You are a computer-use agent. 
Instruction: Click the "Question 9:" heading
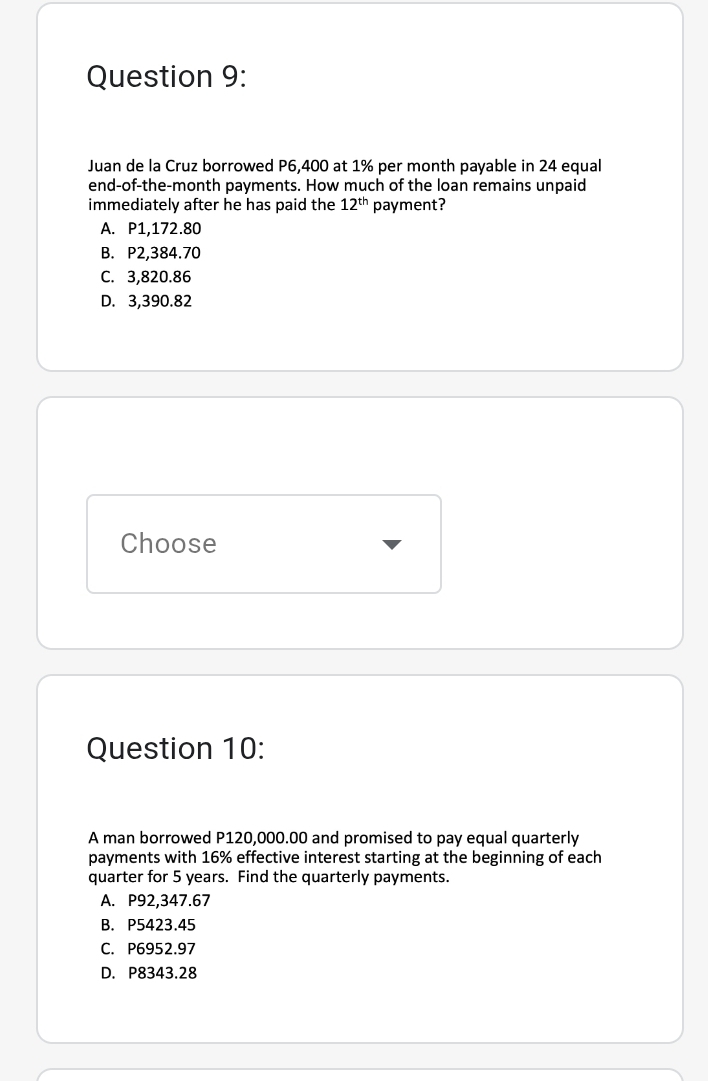click(x=166, y=76)
